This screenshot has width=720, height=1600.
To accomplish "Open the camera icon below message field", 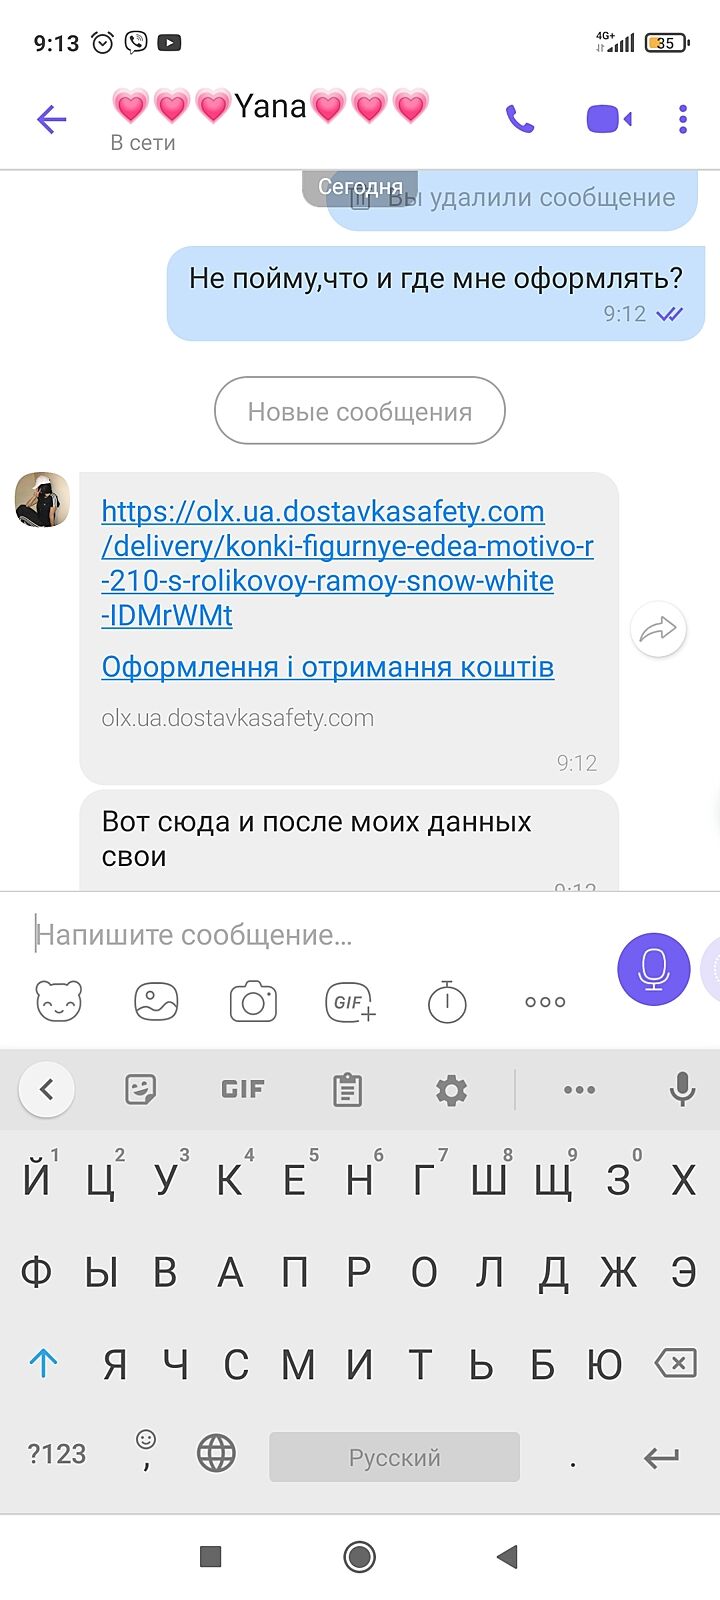I will 253,1001.
